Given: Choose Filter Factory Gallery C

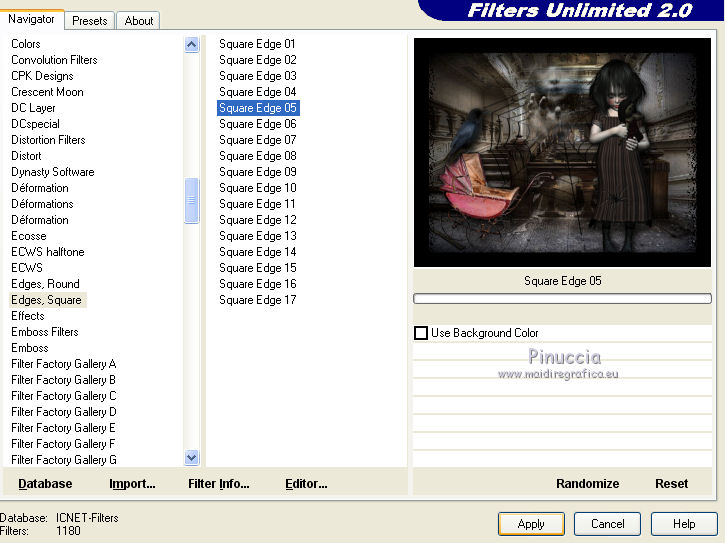Looking at the screenshot, I should click(x=63, y=396).
